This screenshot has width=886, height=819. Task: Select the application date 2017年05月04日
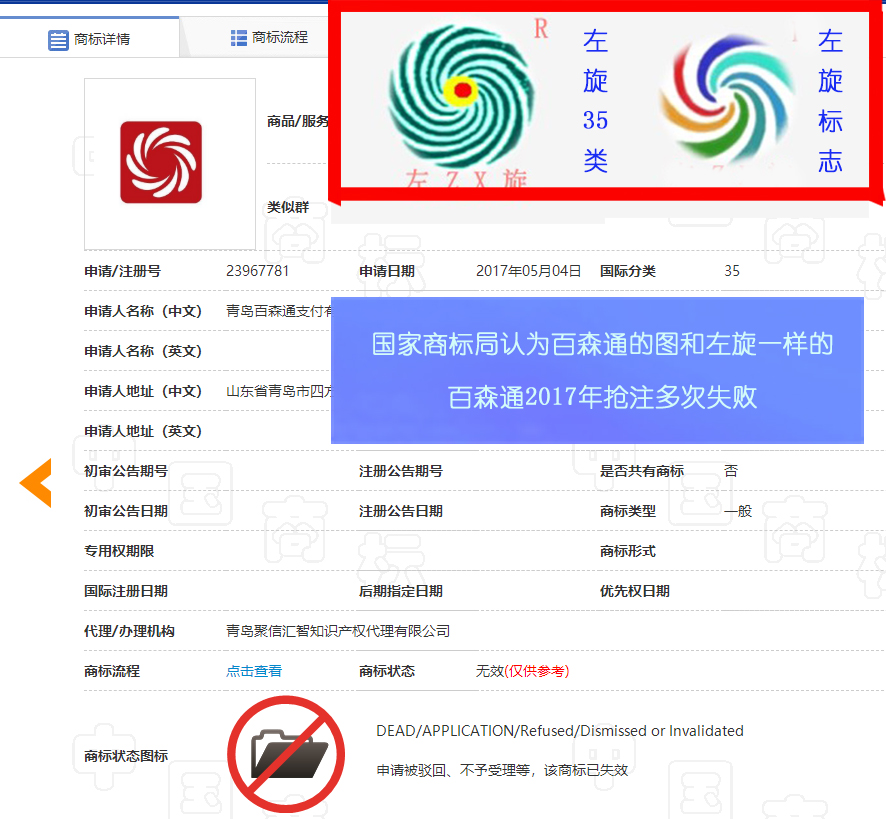tap(528, 271)
